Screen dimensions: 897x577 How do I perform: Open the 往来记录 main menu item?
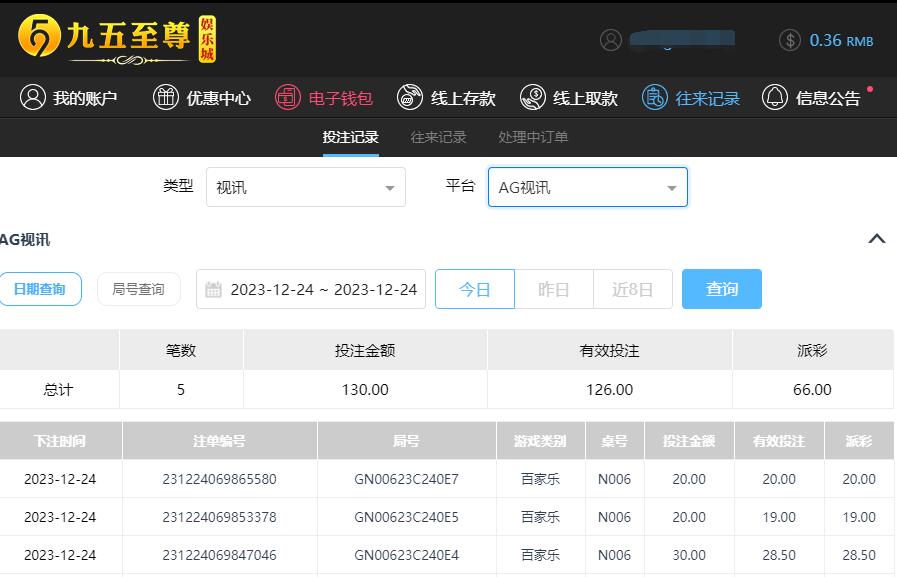coord(691,98)
